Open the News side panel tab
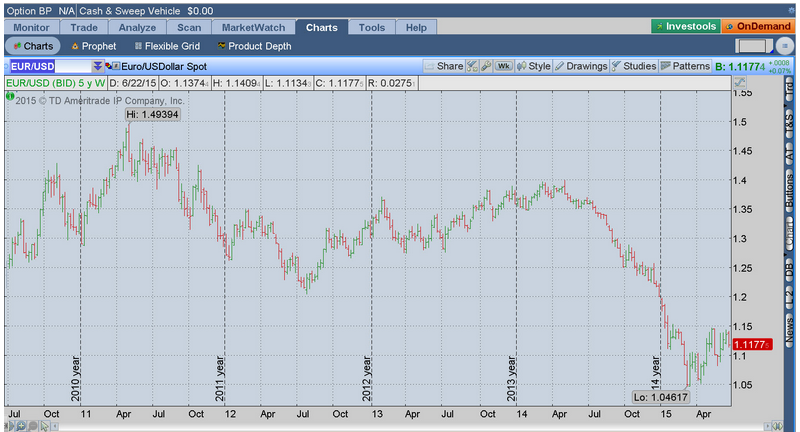Image resolution: width=800 pixels, height=432 pixels. [x=789, y=329]
